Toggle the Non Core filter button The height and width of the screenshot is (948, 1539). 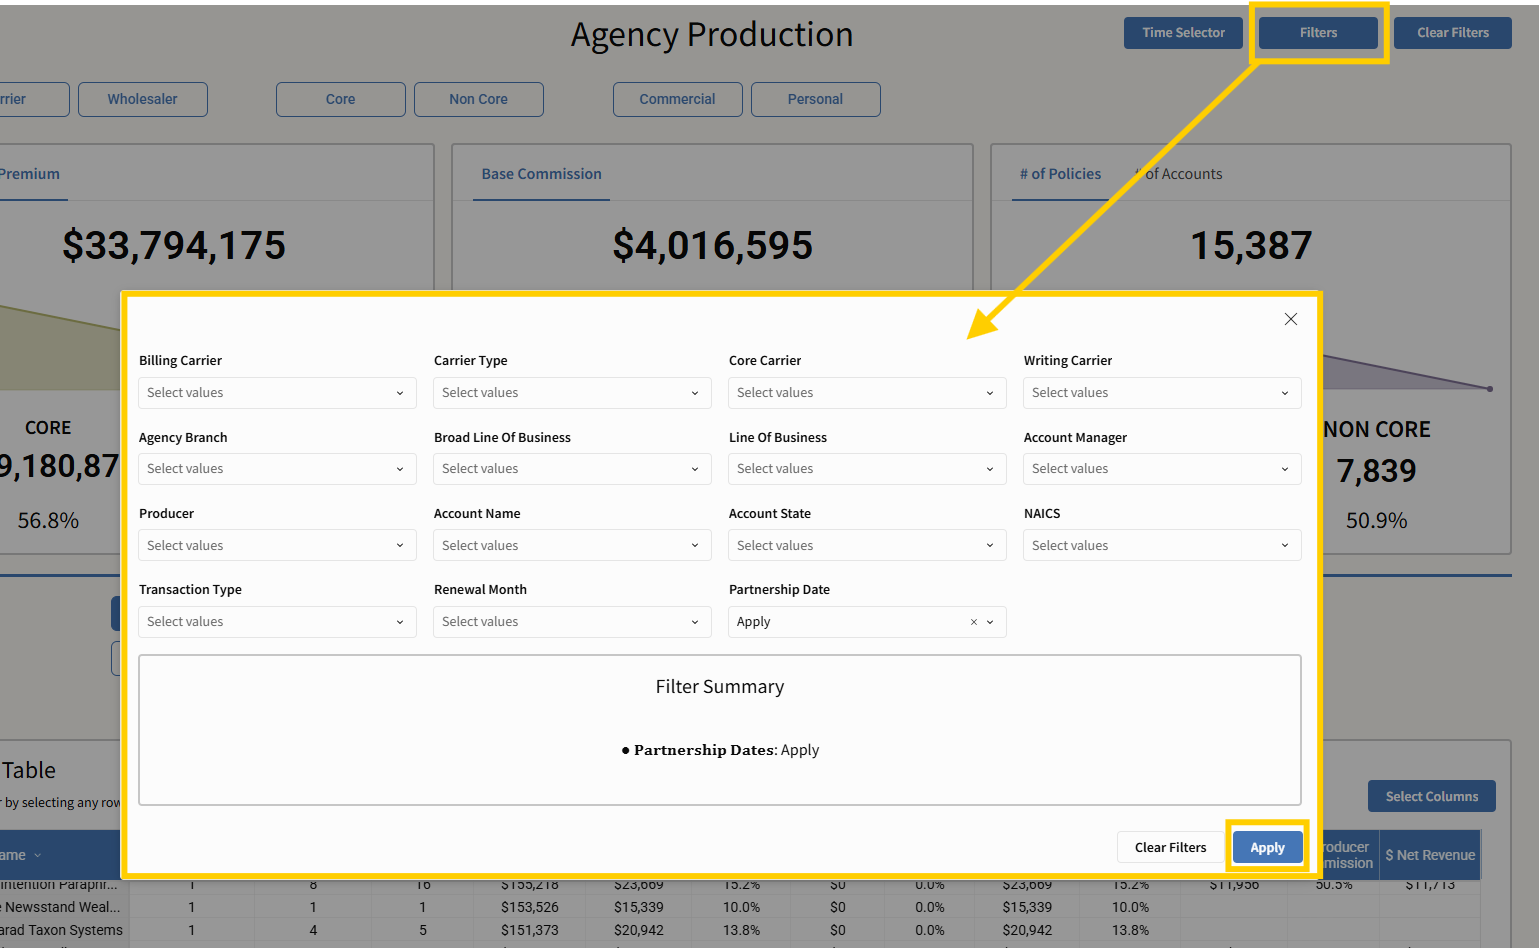click(x=478, y=99)
